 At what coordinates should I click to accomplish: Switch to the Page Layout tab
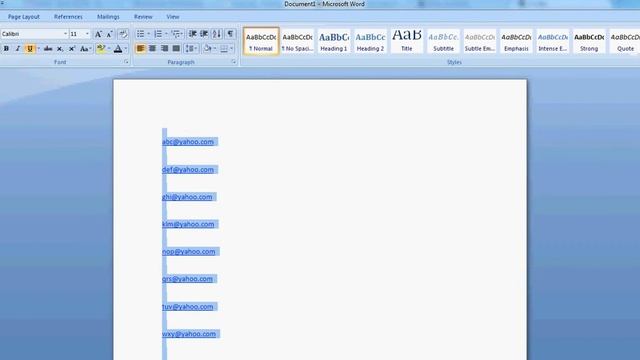coord(24,17)
